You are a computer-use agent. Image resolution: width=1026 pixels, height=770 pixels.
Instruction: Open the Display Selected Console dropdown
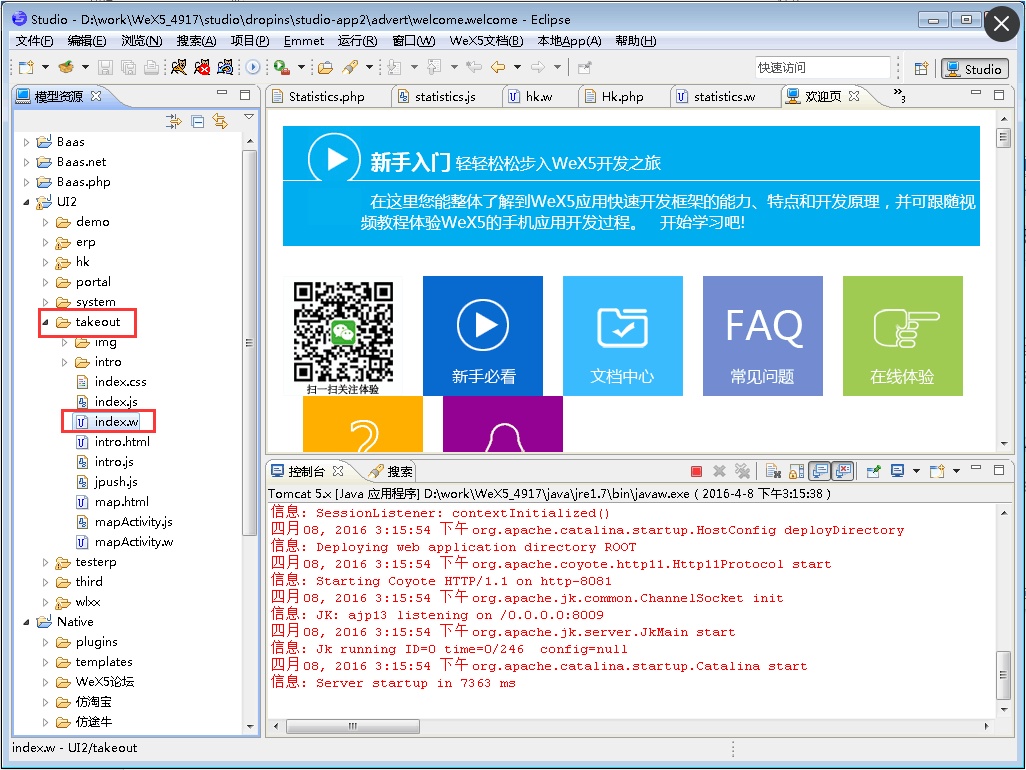[918, 470]
